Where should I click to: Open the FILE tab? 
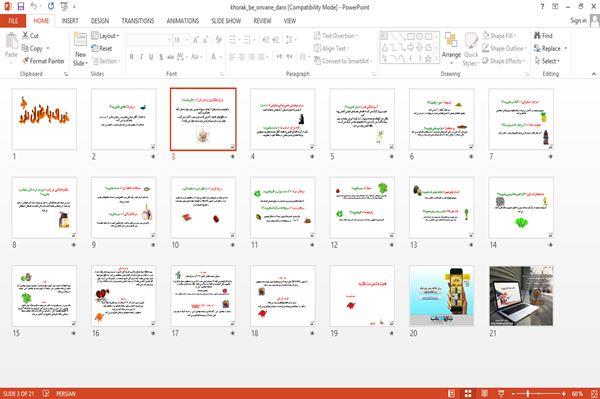coord(13,21)
